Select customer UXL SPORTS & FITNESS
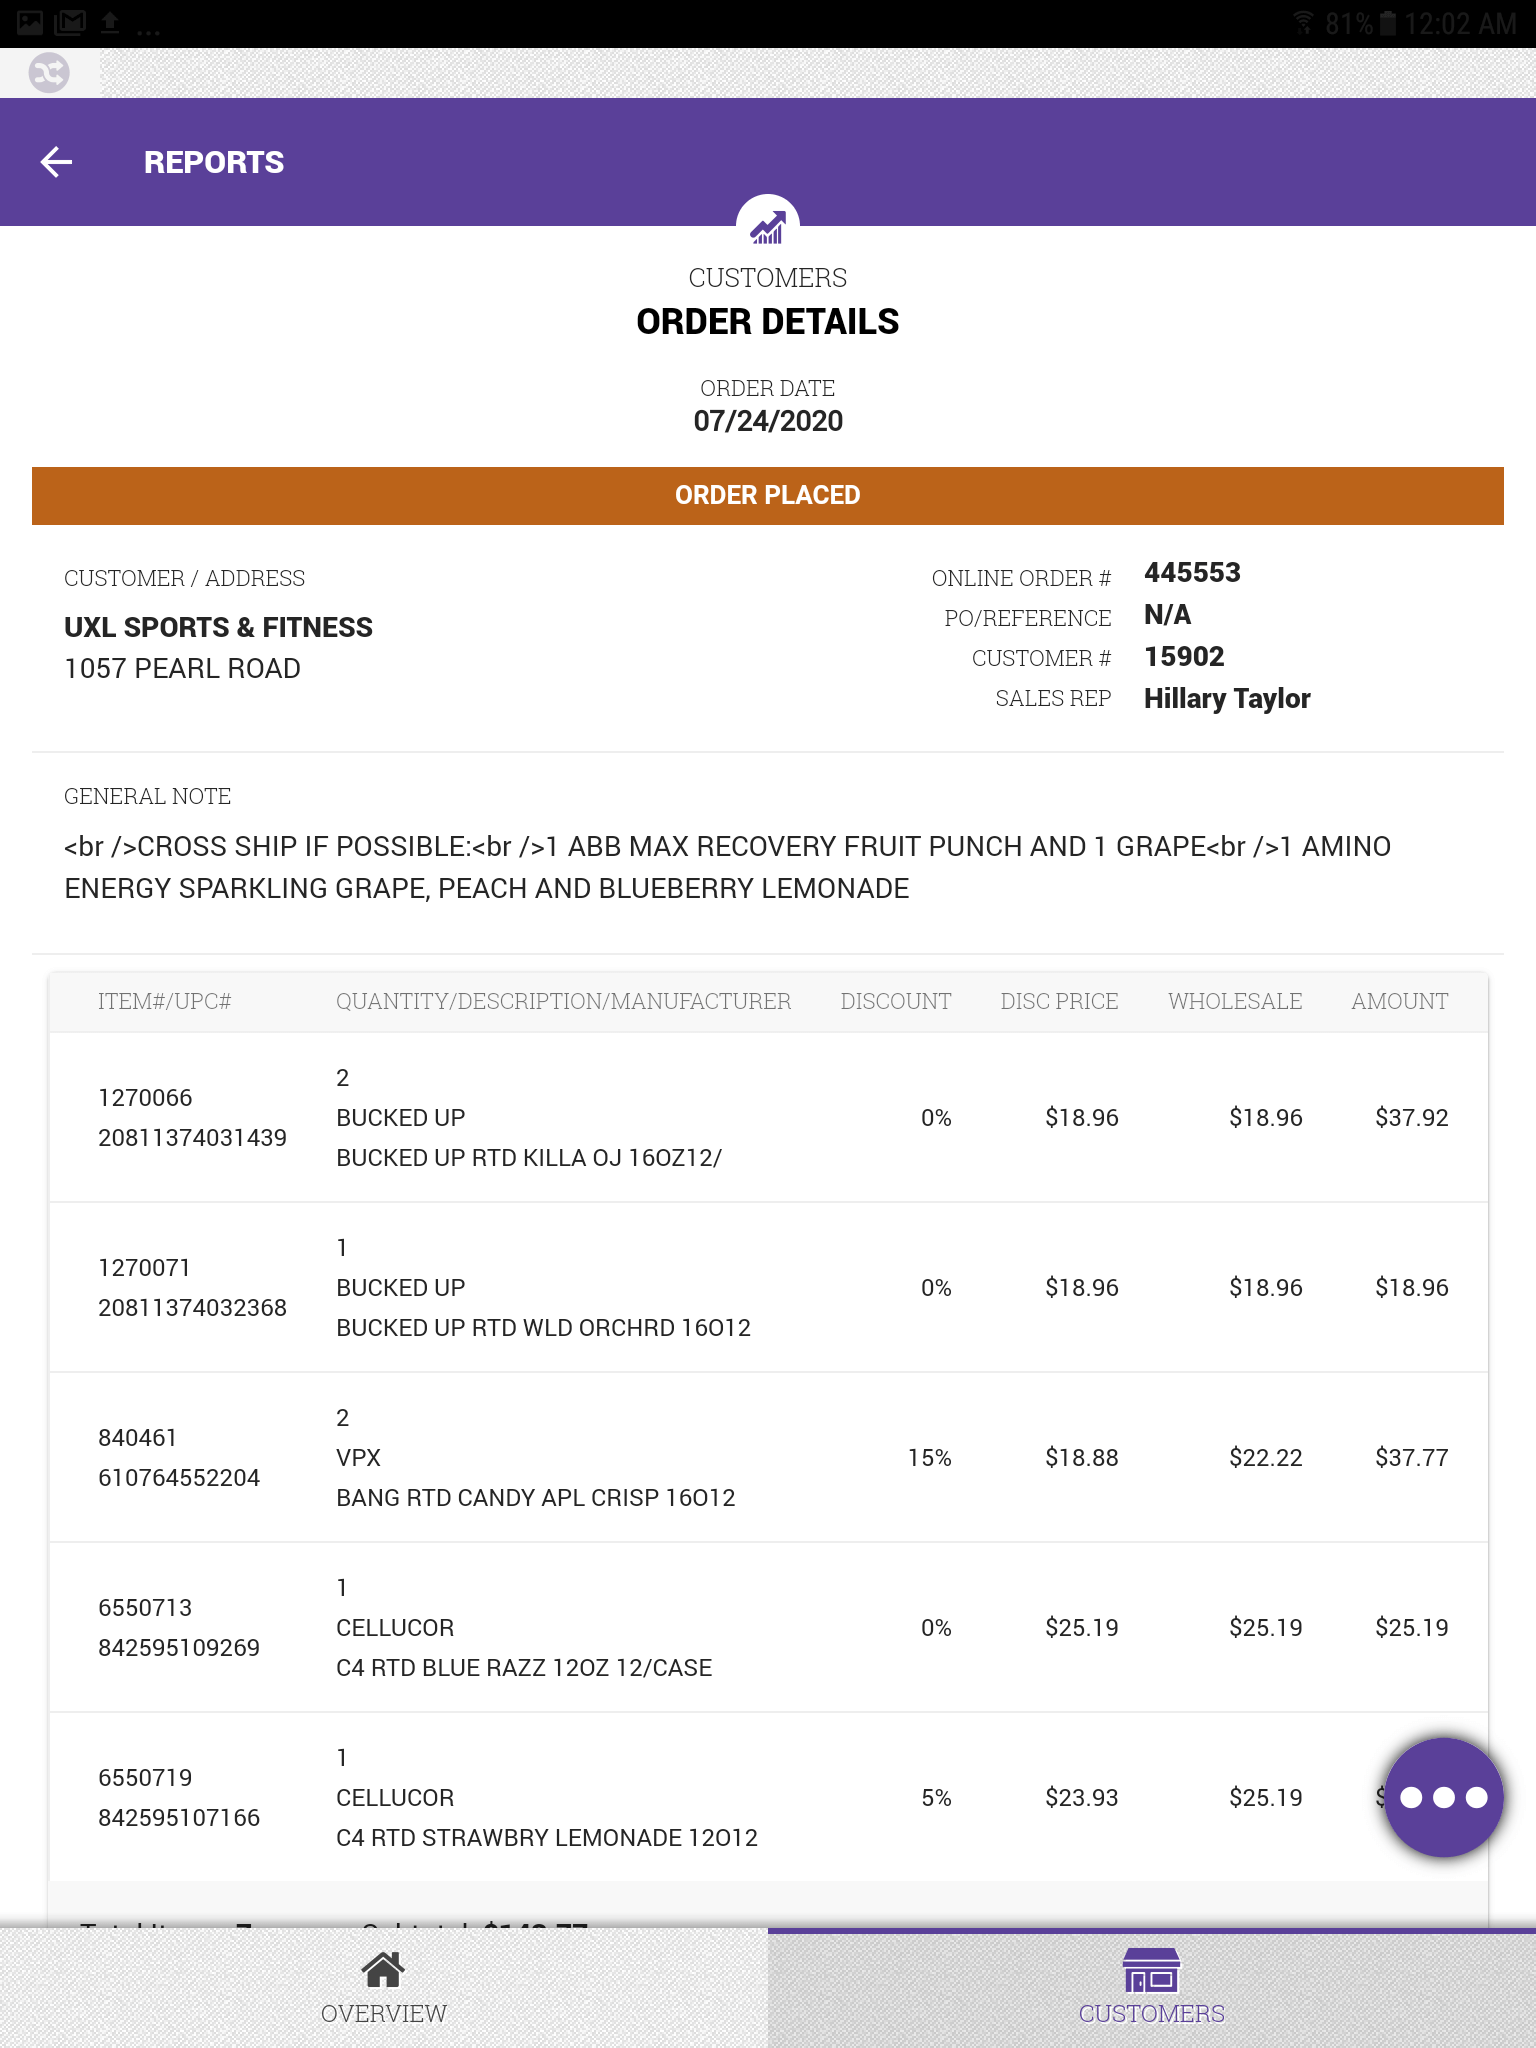1536x2048 pixels. 219,627
